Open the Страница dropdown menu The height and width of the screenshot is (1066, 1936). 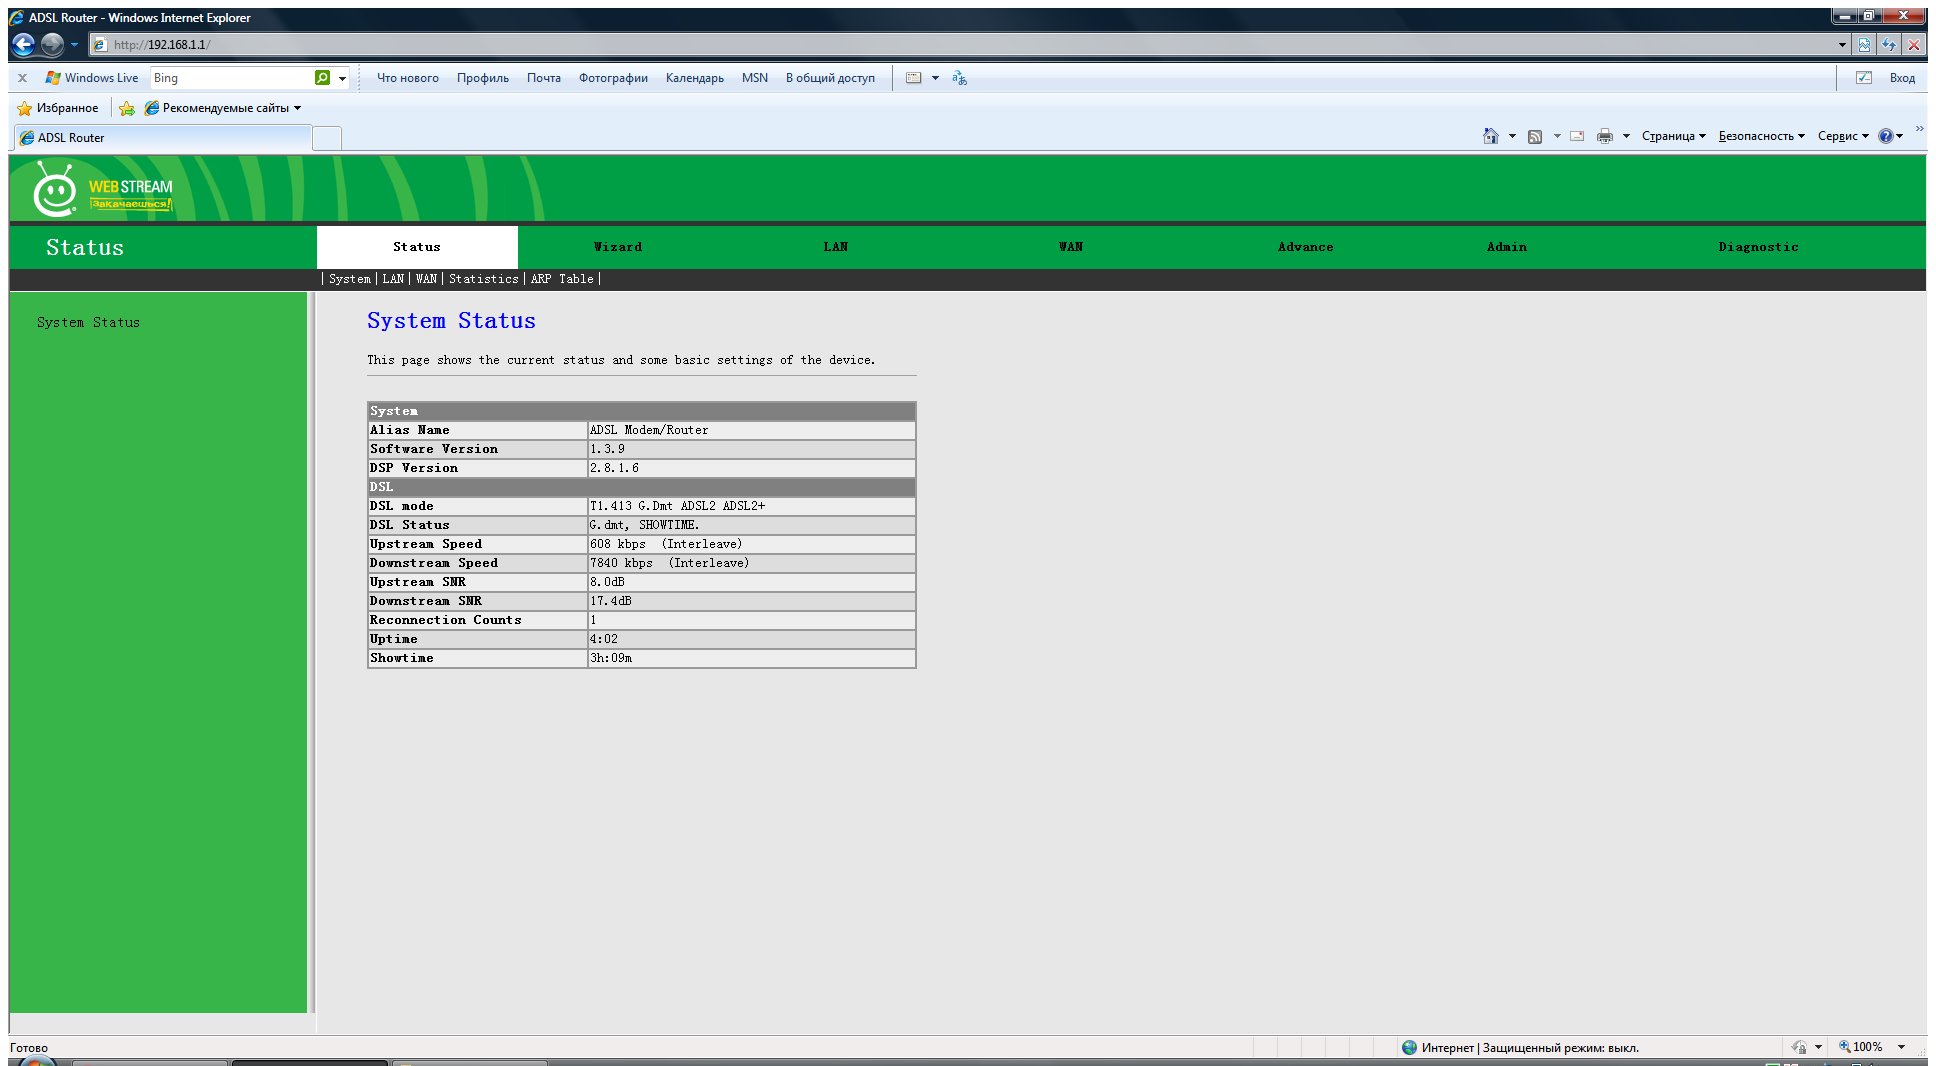(x=1673, y=136)
